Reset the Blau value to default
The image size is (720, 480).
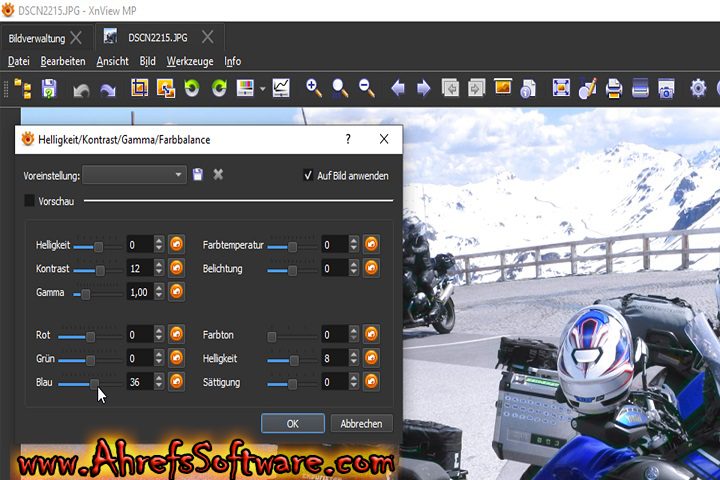pyautogui.click(x=176, y=382)
